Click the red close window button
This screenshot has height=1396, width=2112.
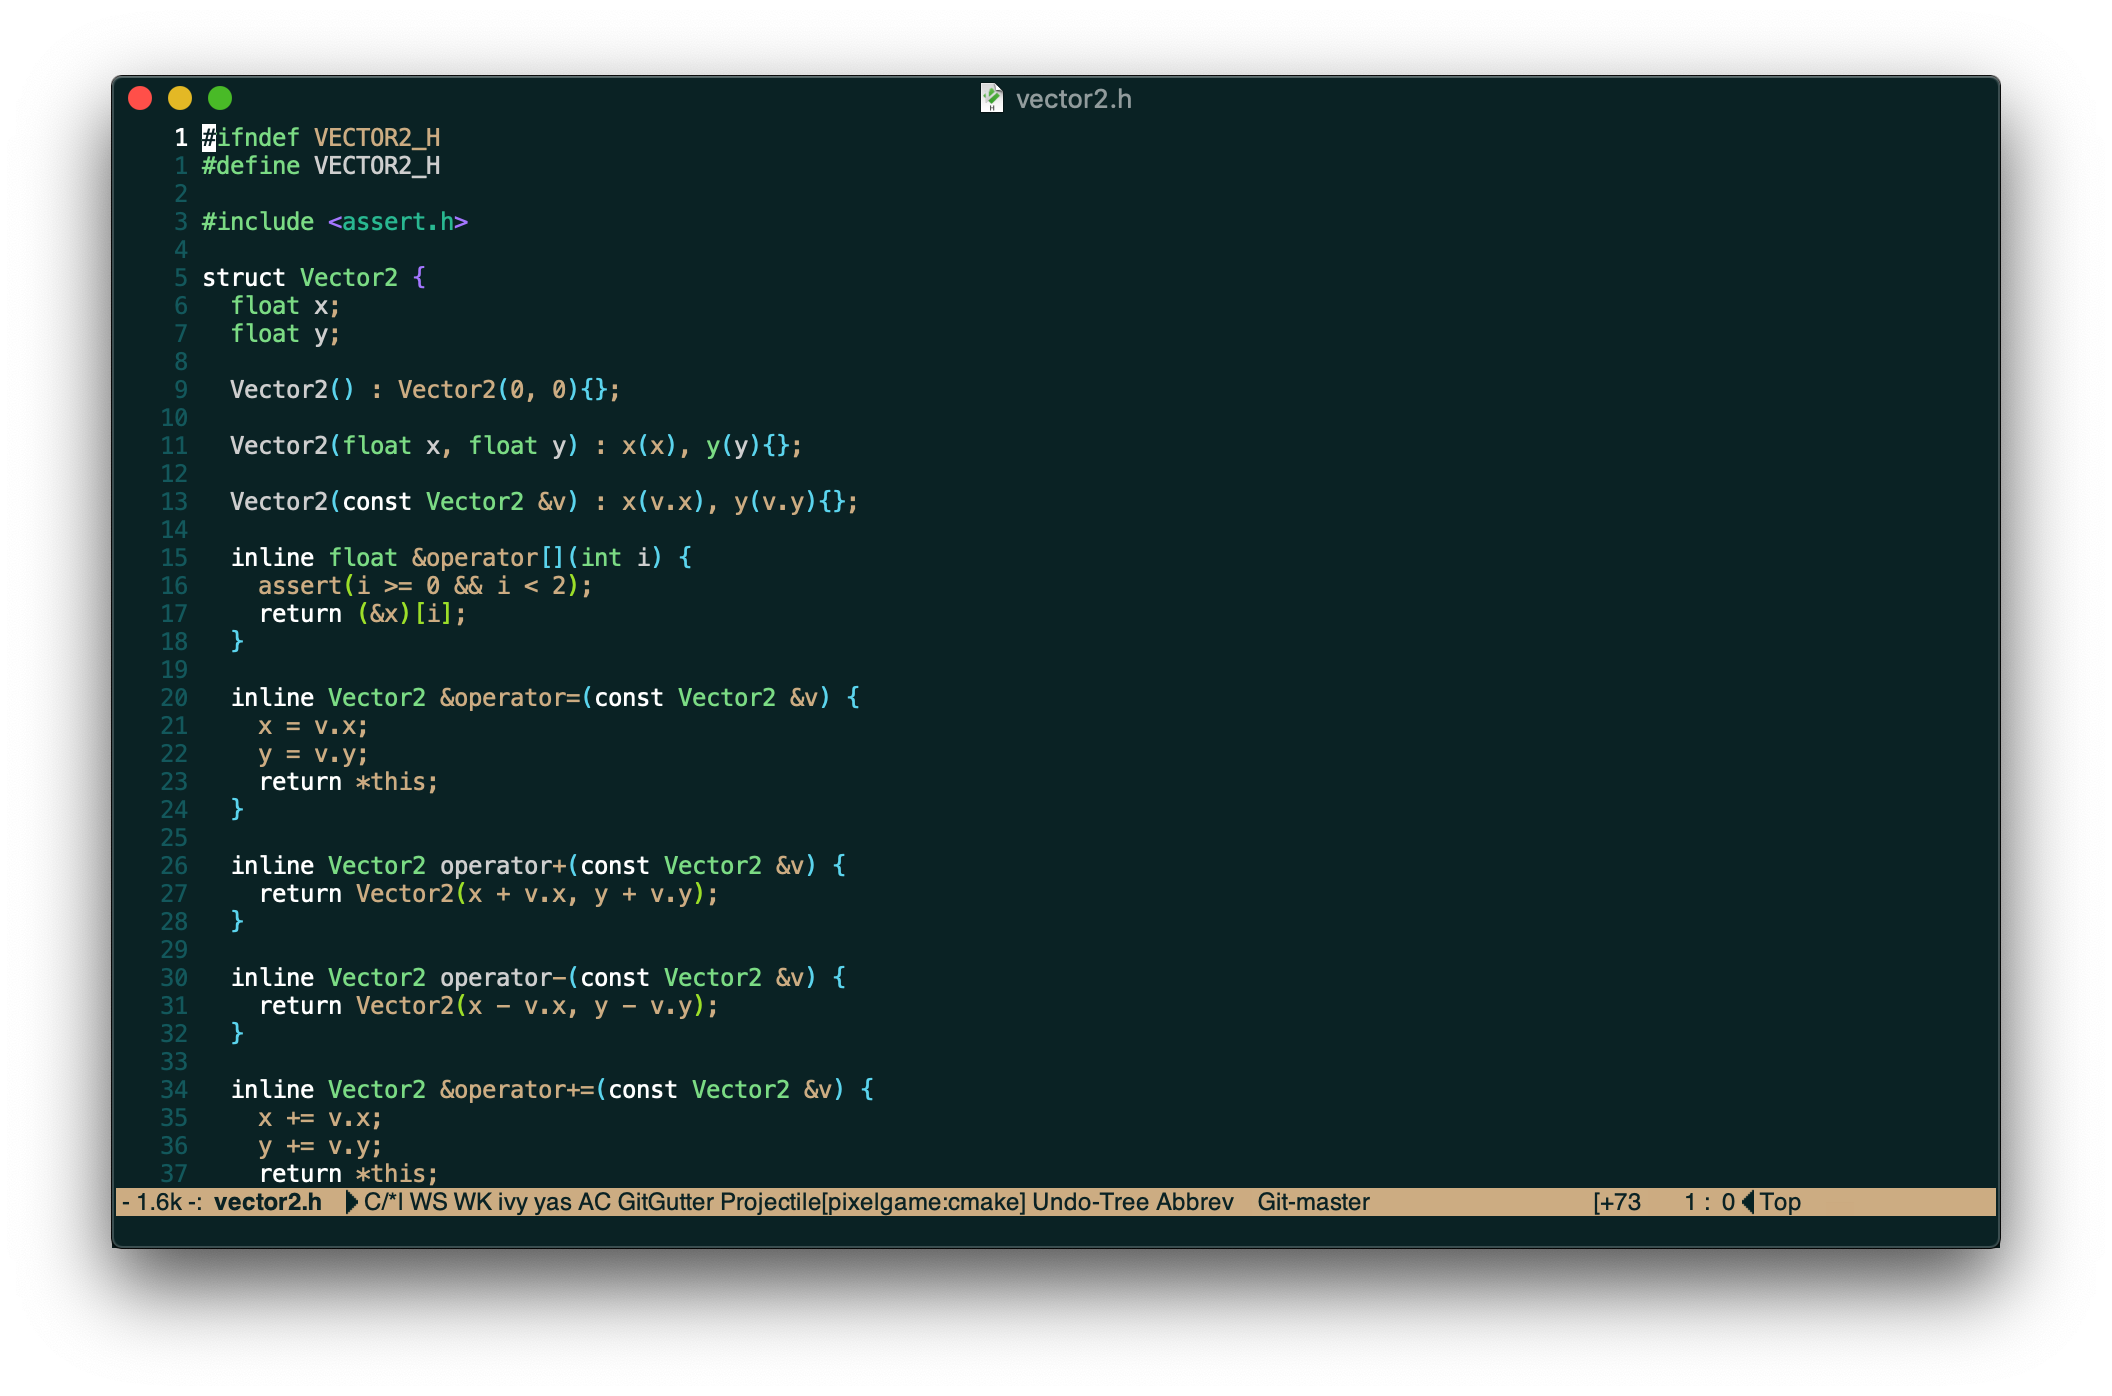[x=140, y=98]
